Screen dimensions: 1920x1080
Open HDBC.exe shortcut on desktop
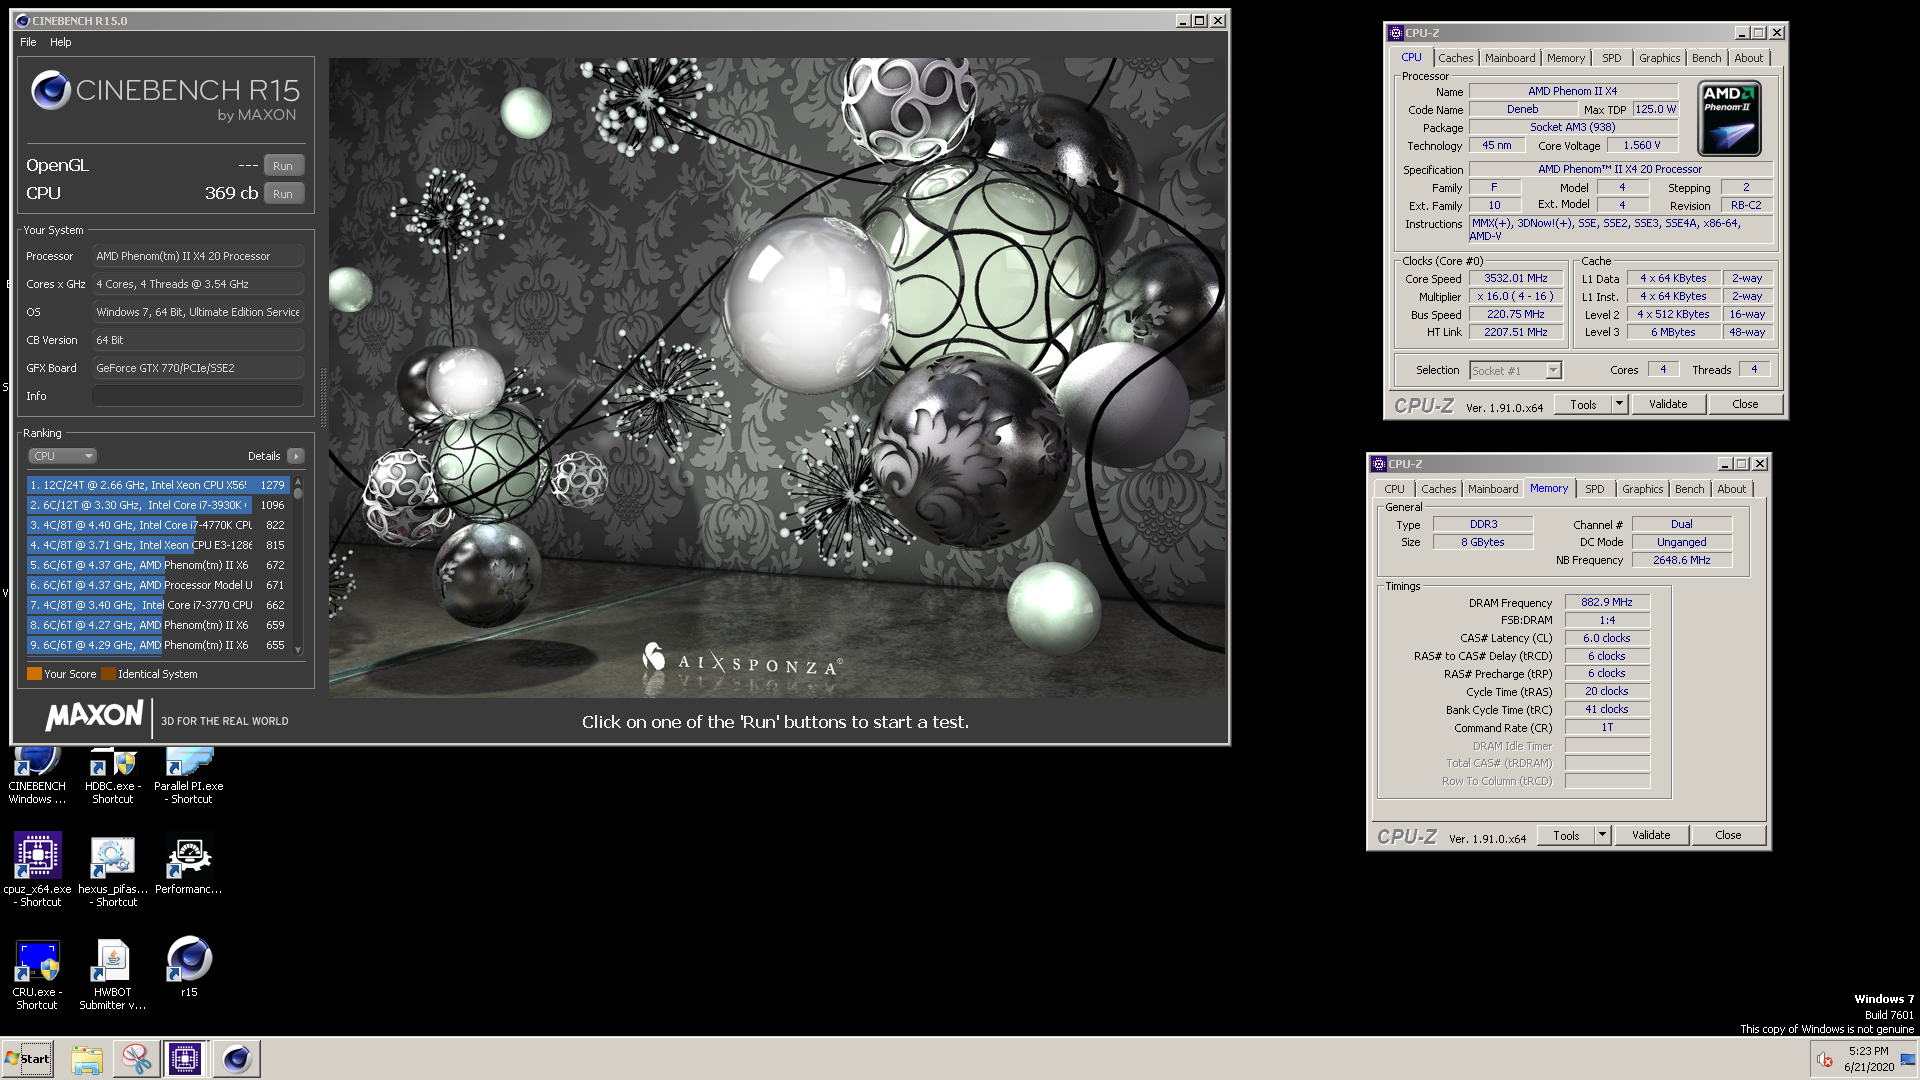[x=112, y=776]
